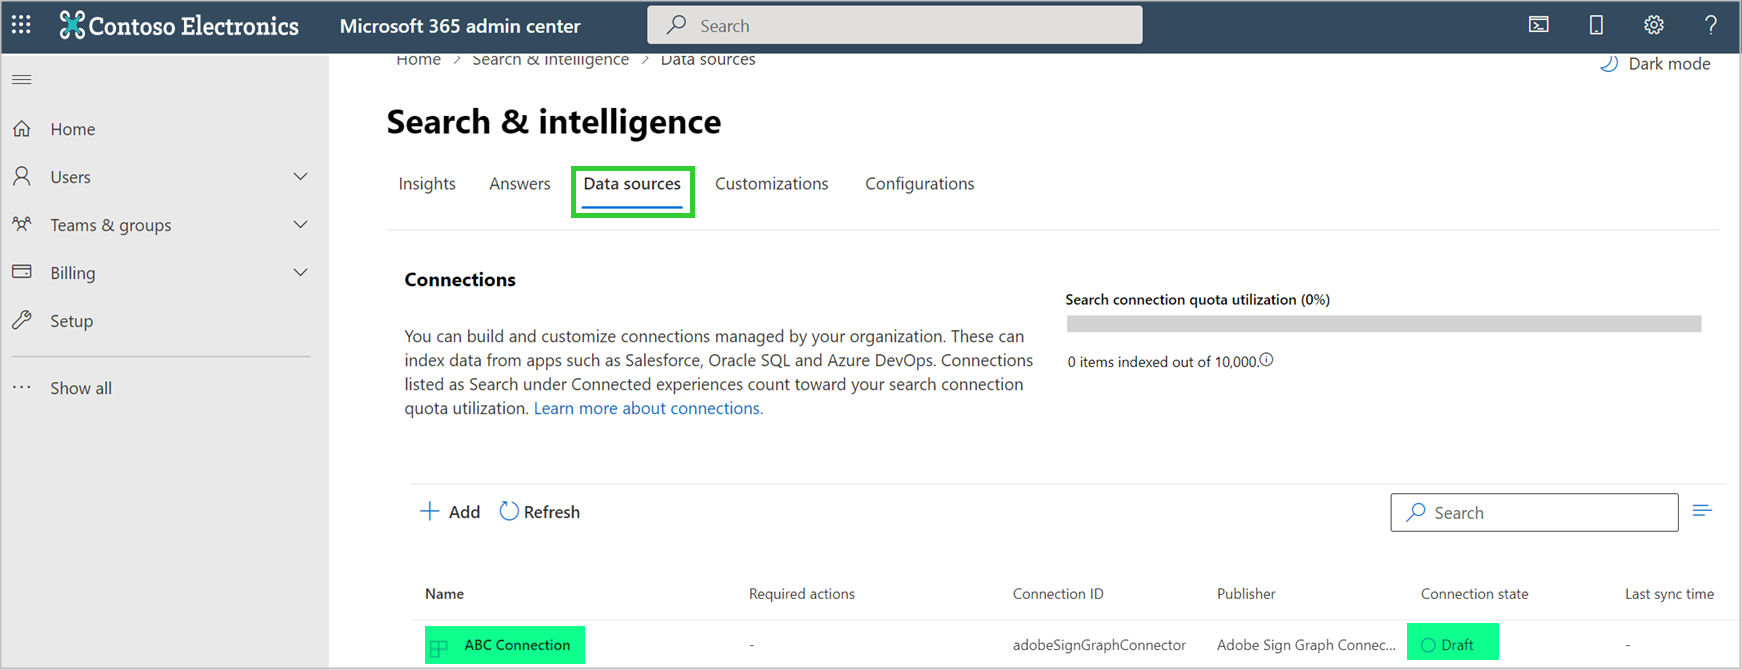
Task: Click the info icon beside items indexed
Action: tap(1266, 360)
